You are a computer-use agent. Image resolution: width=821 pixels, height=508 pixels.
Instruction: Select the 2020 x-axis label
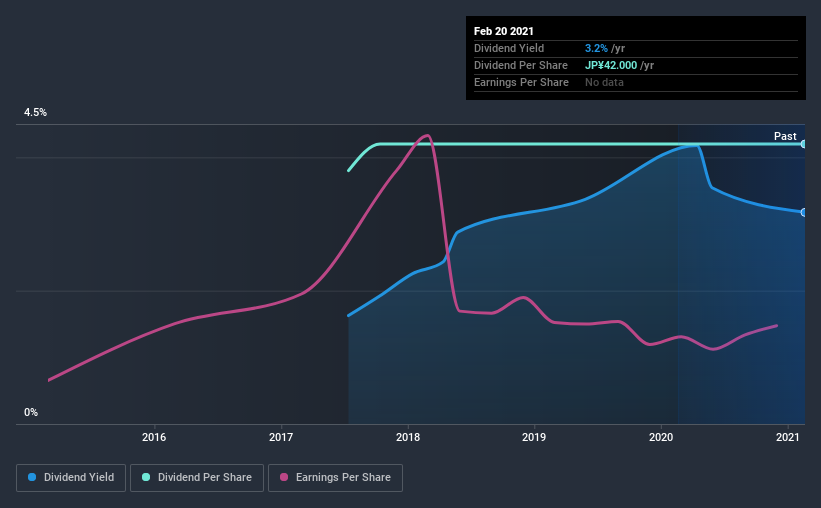[x=661, y=437]
